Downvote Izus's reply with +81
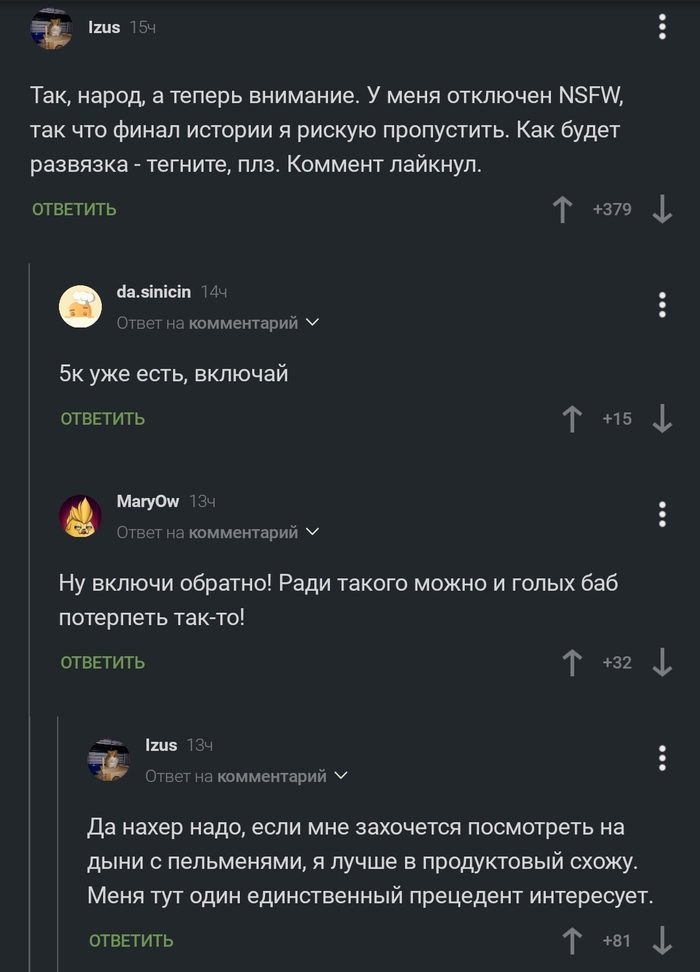Image resolution: width=700 pixels, height=972 pixels. 661,941
